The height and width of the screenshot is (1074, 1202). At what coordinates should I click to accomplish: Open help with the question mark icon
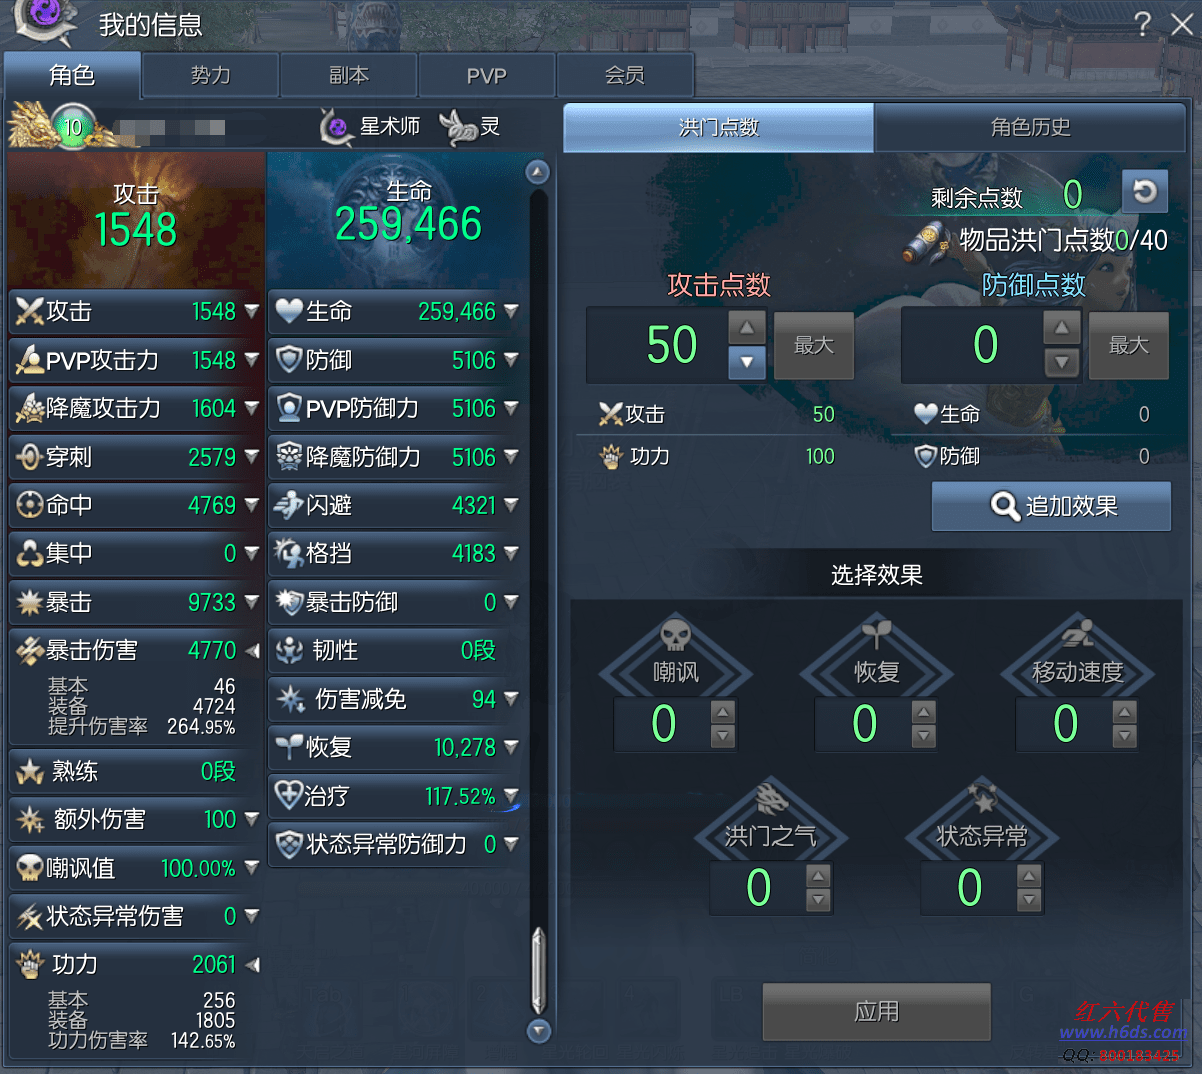[1143, 24]
